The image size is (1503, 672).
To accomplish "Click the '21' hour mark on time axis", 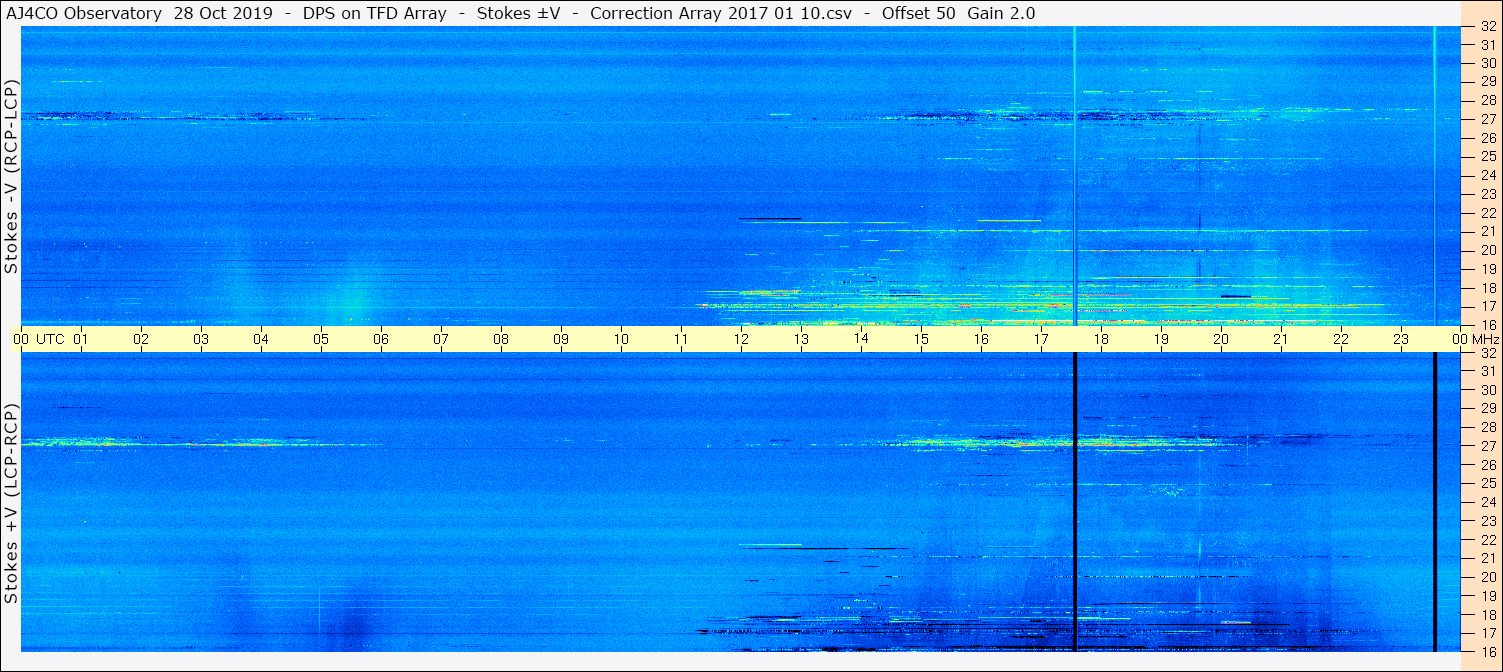I will 1281,339.
